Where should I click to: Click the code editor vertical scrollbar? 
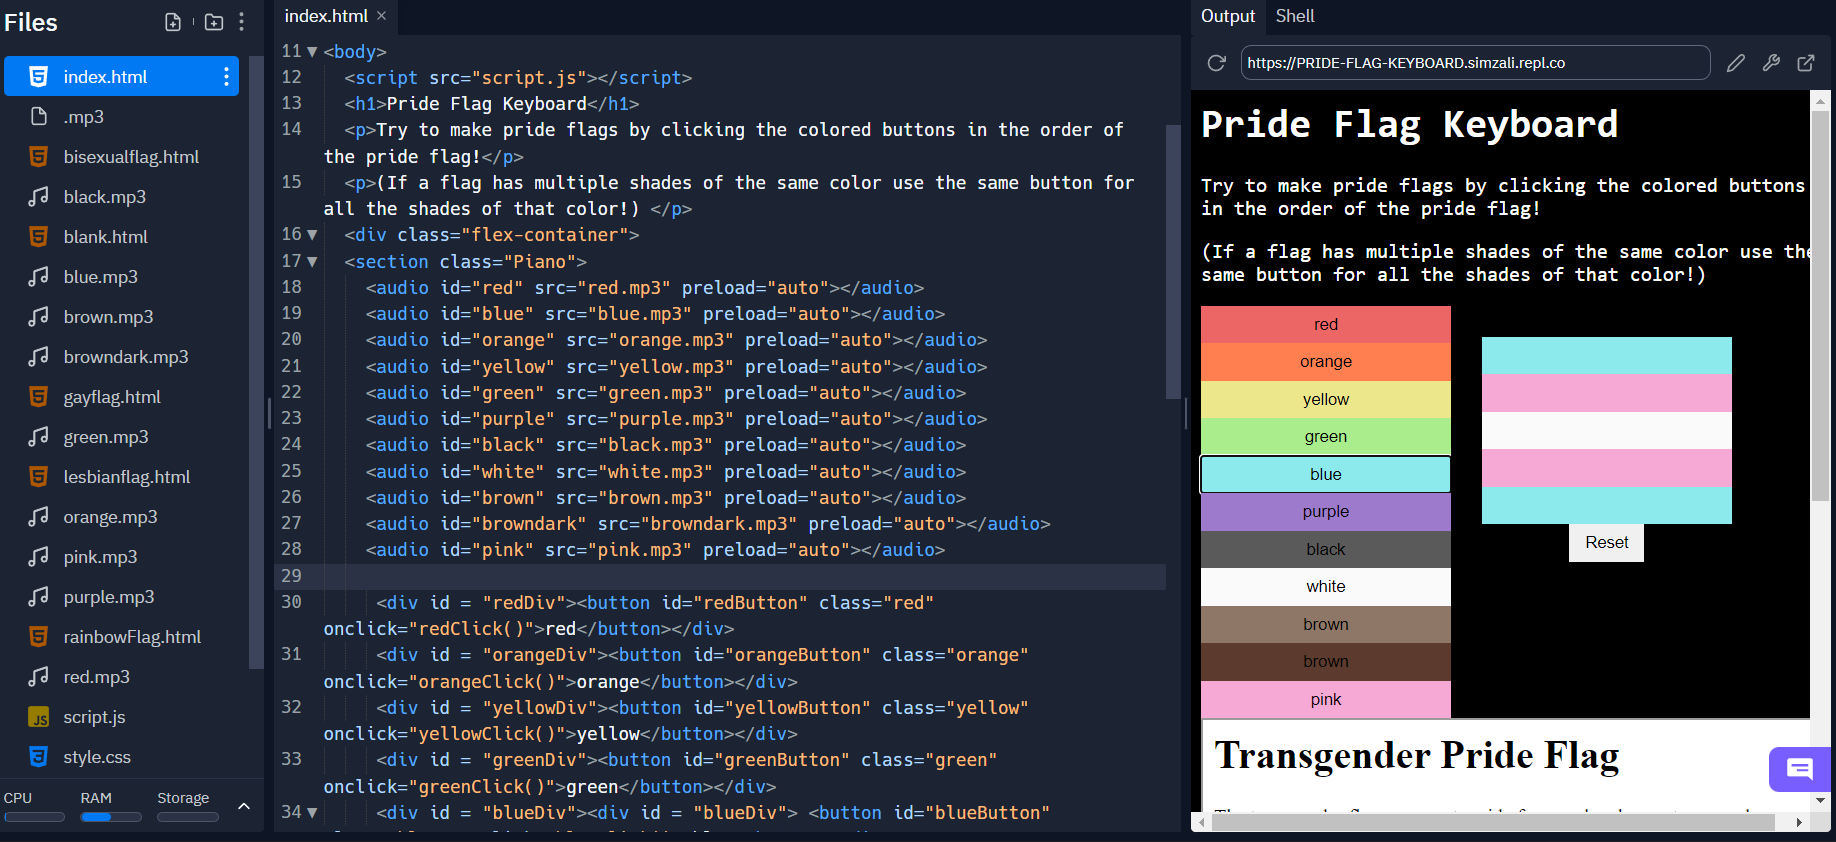point(1173,262)
